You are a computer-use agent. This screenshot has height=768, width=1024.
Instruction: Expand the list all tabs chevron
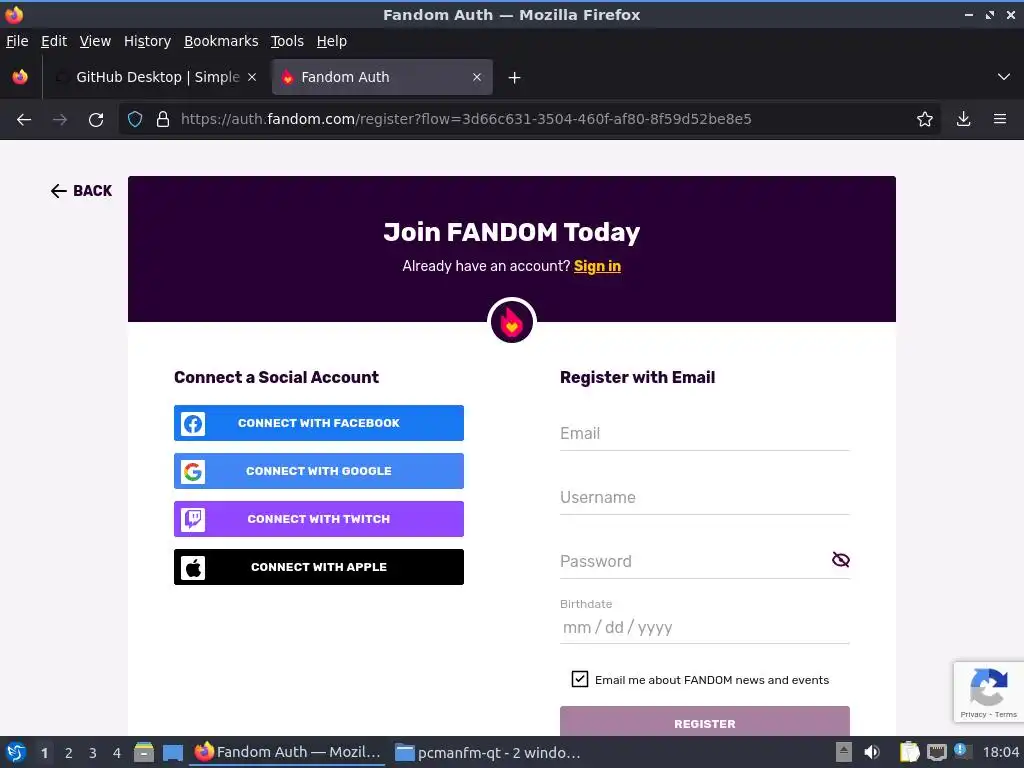coord(1004,77)
